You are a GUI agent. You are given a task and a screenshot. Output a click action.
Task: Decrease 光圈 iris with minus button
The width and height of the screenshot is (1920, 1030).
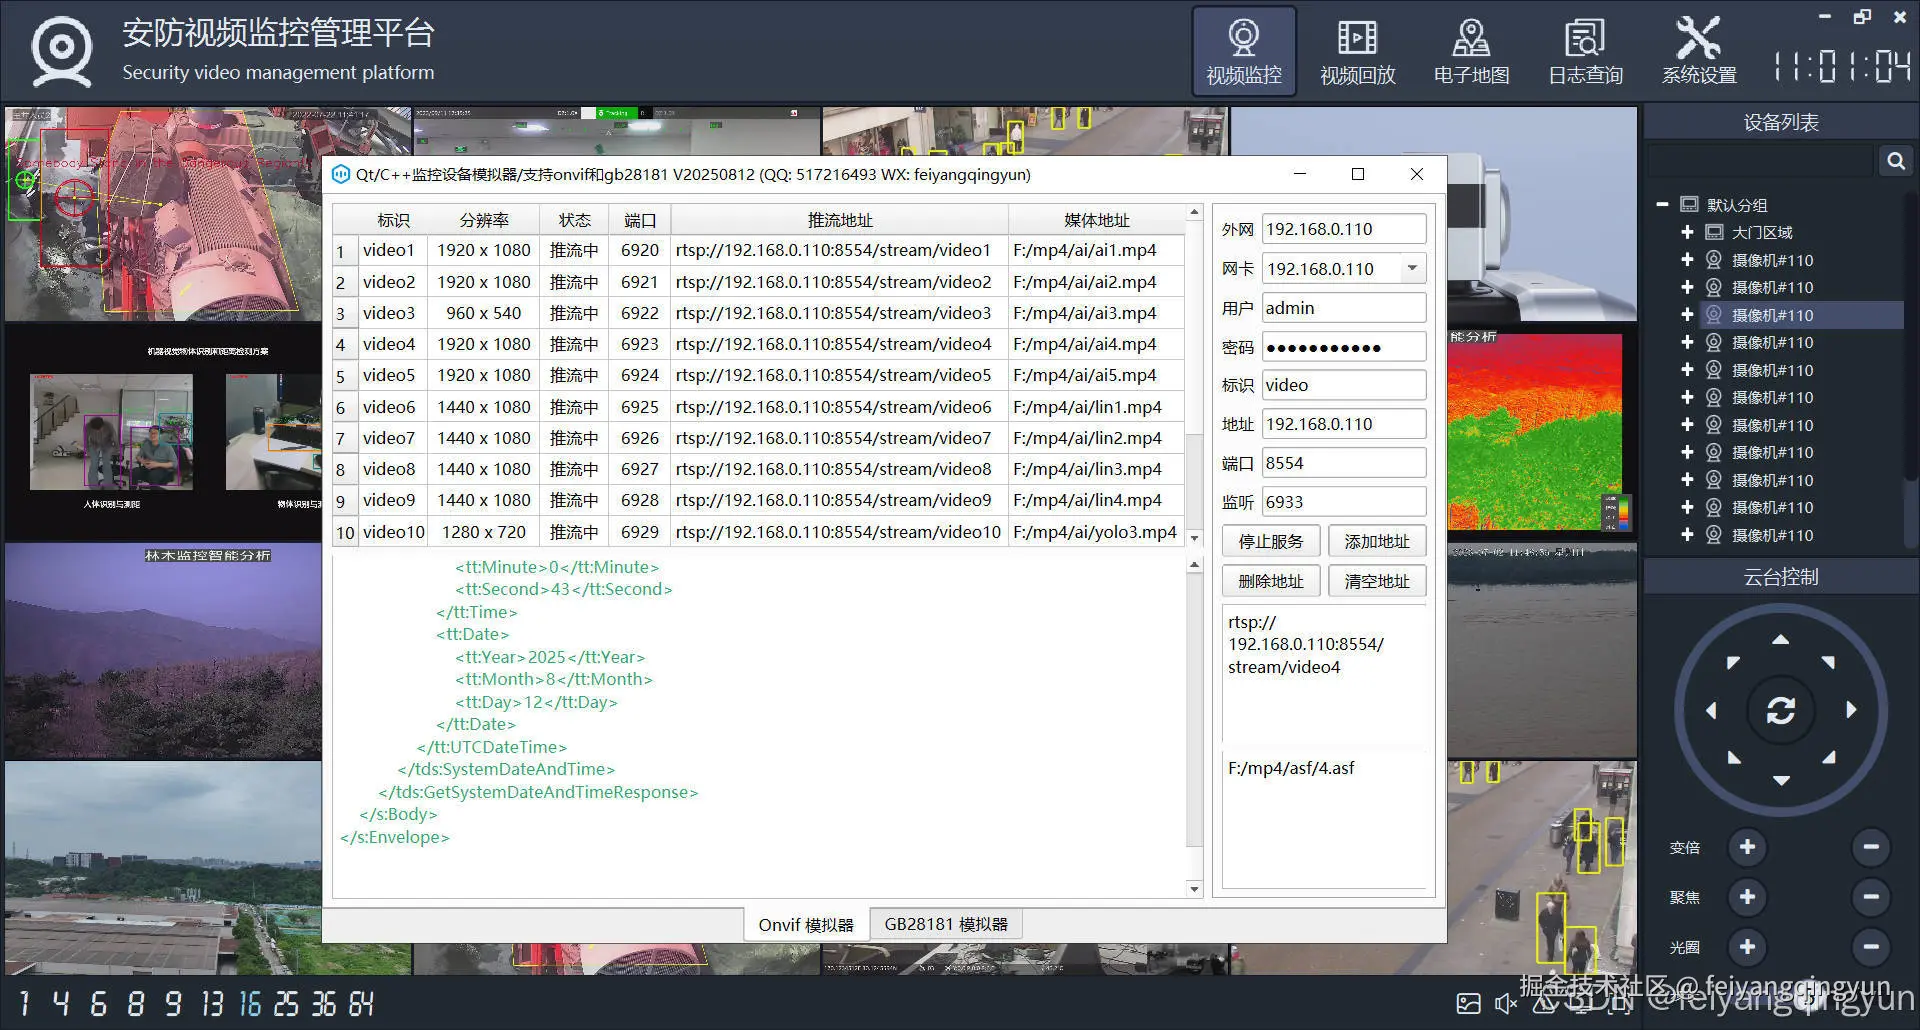pos(1871,947)
